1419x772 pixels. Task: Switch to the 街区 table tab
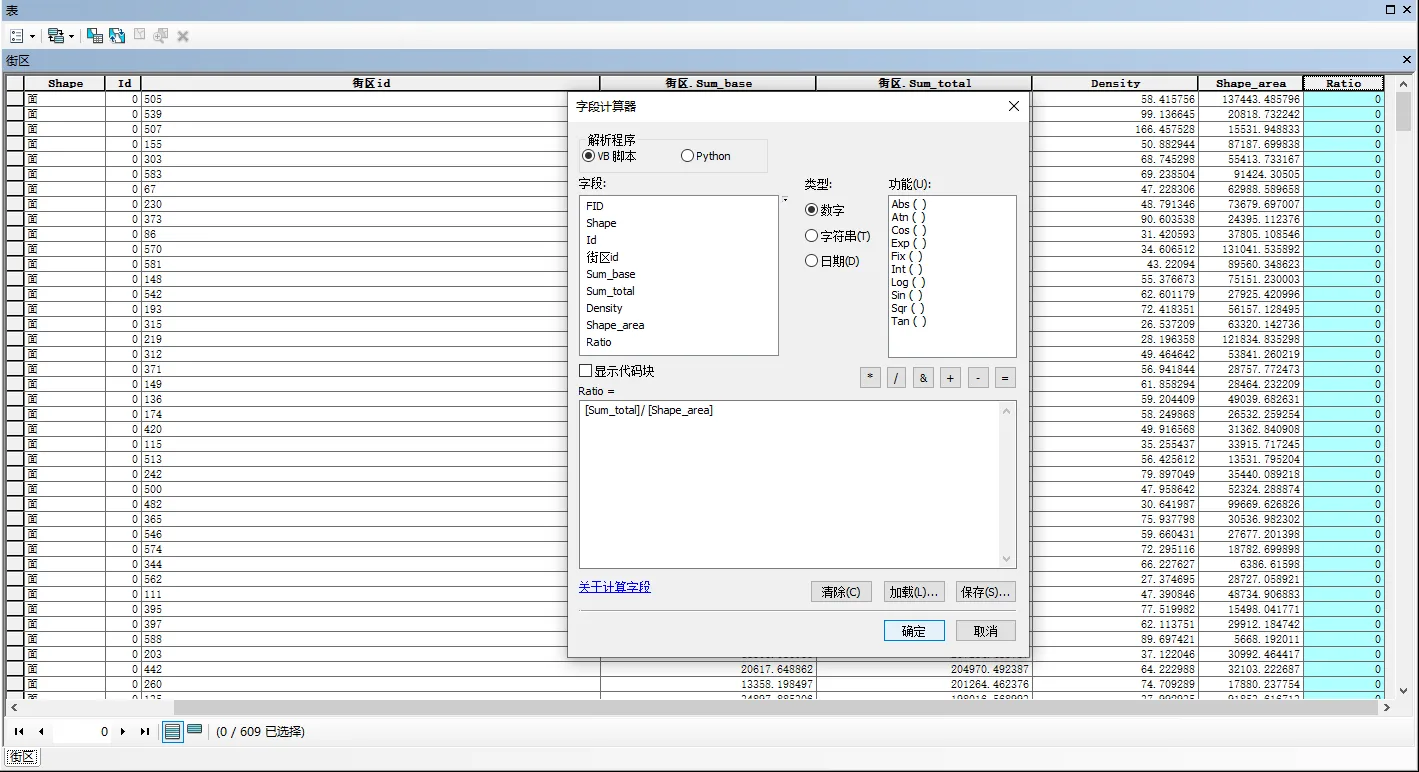pos(22,757)
